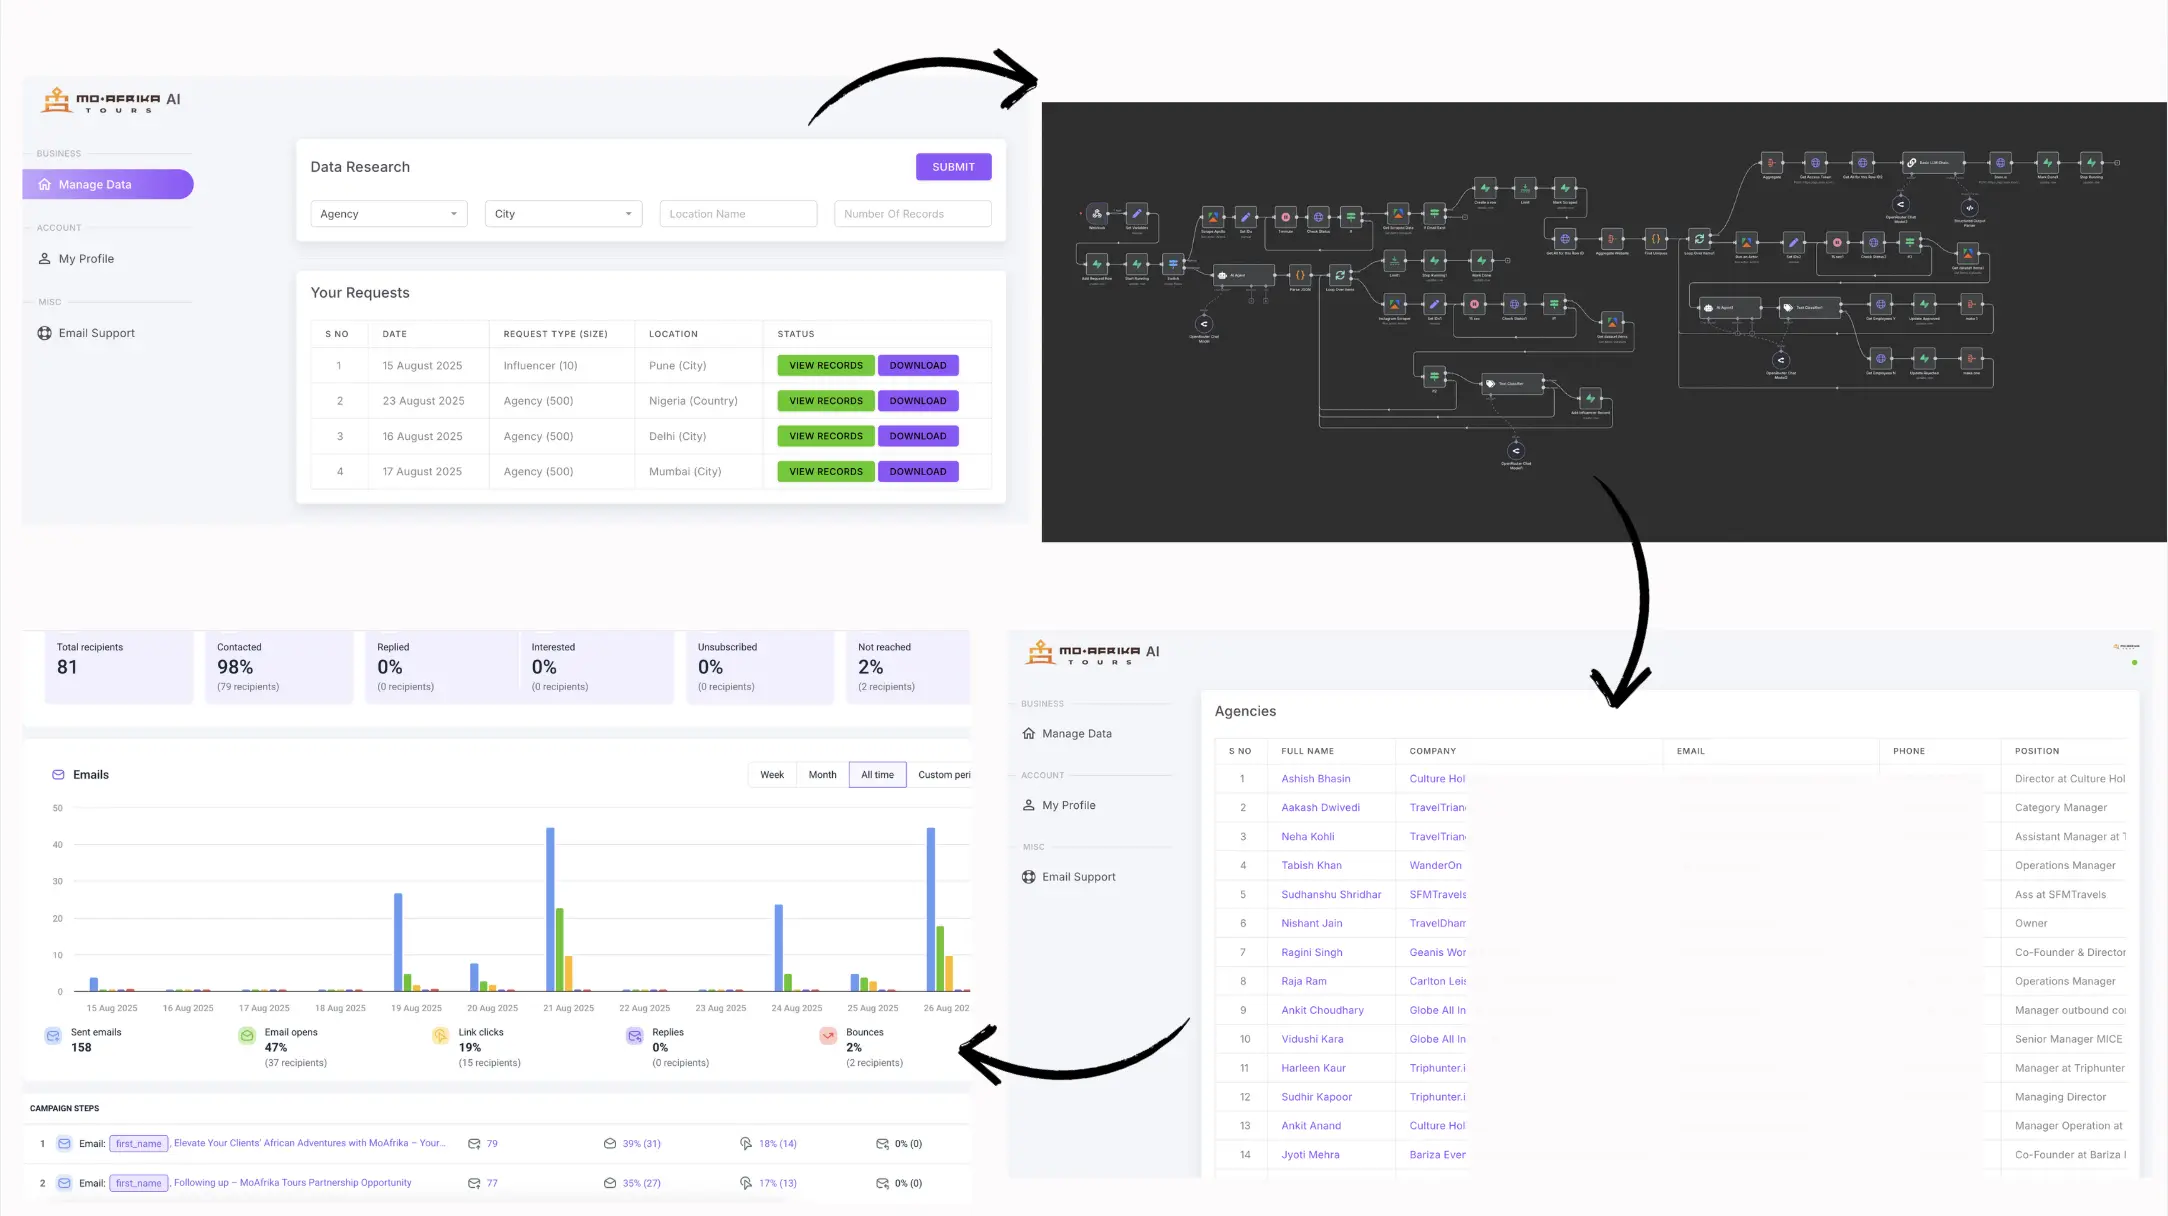Open the Instagram Scraper node

(1394, 304)
